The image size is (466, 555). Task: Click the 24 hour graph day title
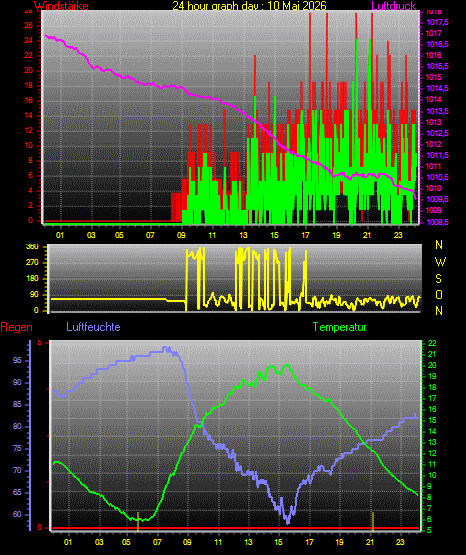point(249,5)
